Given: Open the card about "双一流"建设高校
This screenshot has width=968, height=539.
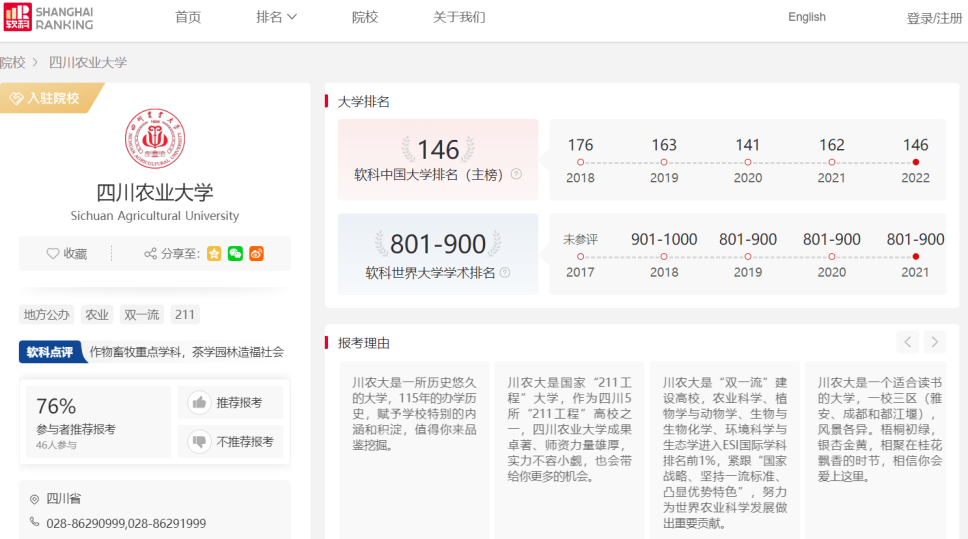Looking at the screenshot, I should (x=725, y=450).
